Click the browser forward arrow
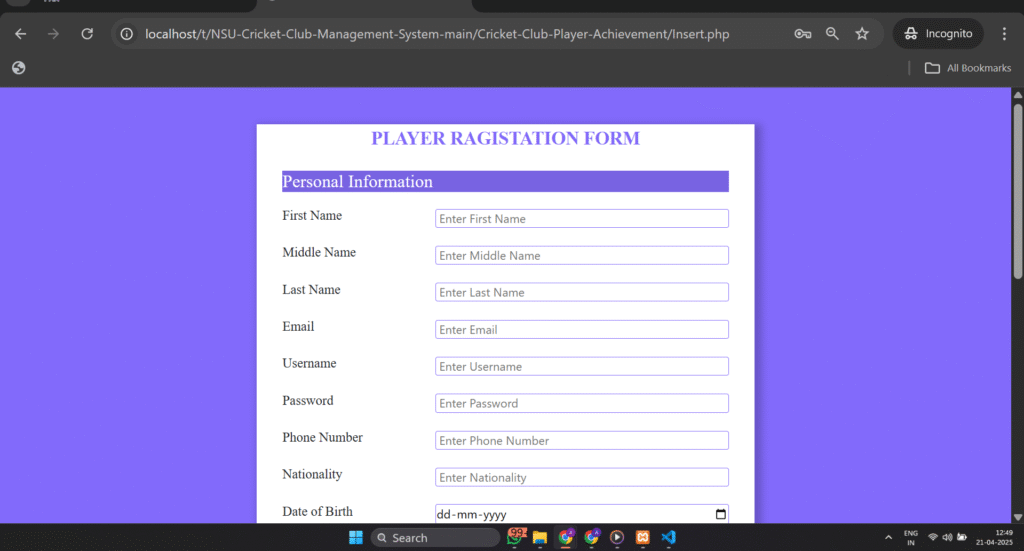1024x551 pixels. [54, 34]
